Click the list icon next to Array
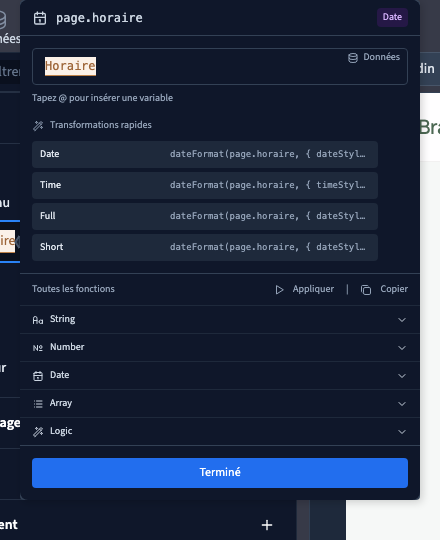 point(38,404)
